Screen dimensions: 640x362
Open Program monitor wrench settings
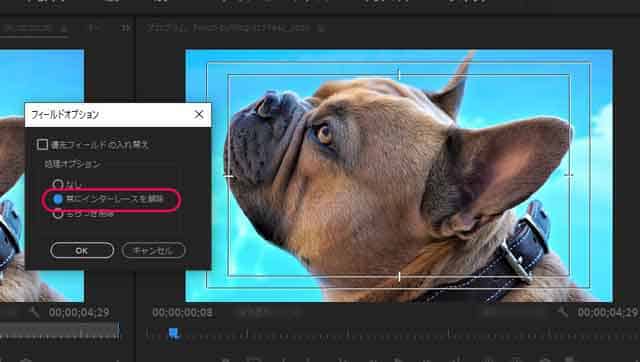[563, 312]
